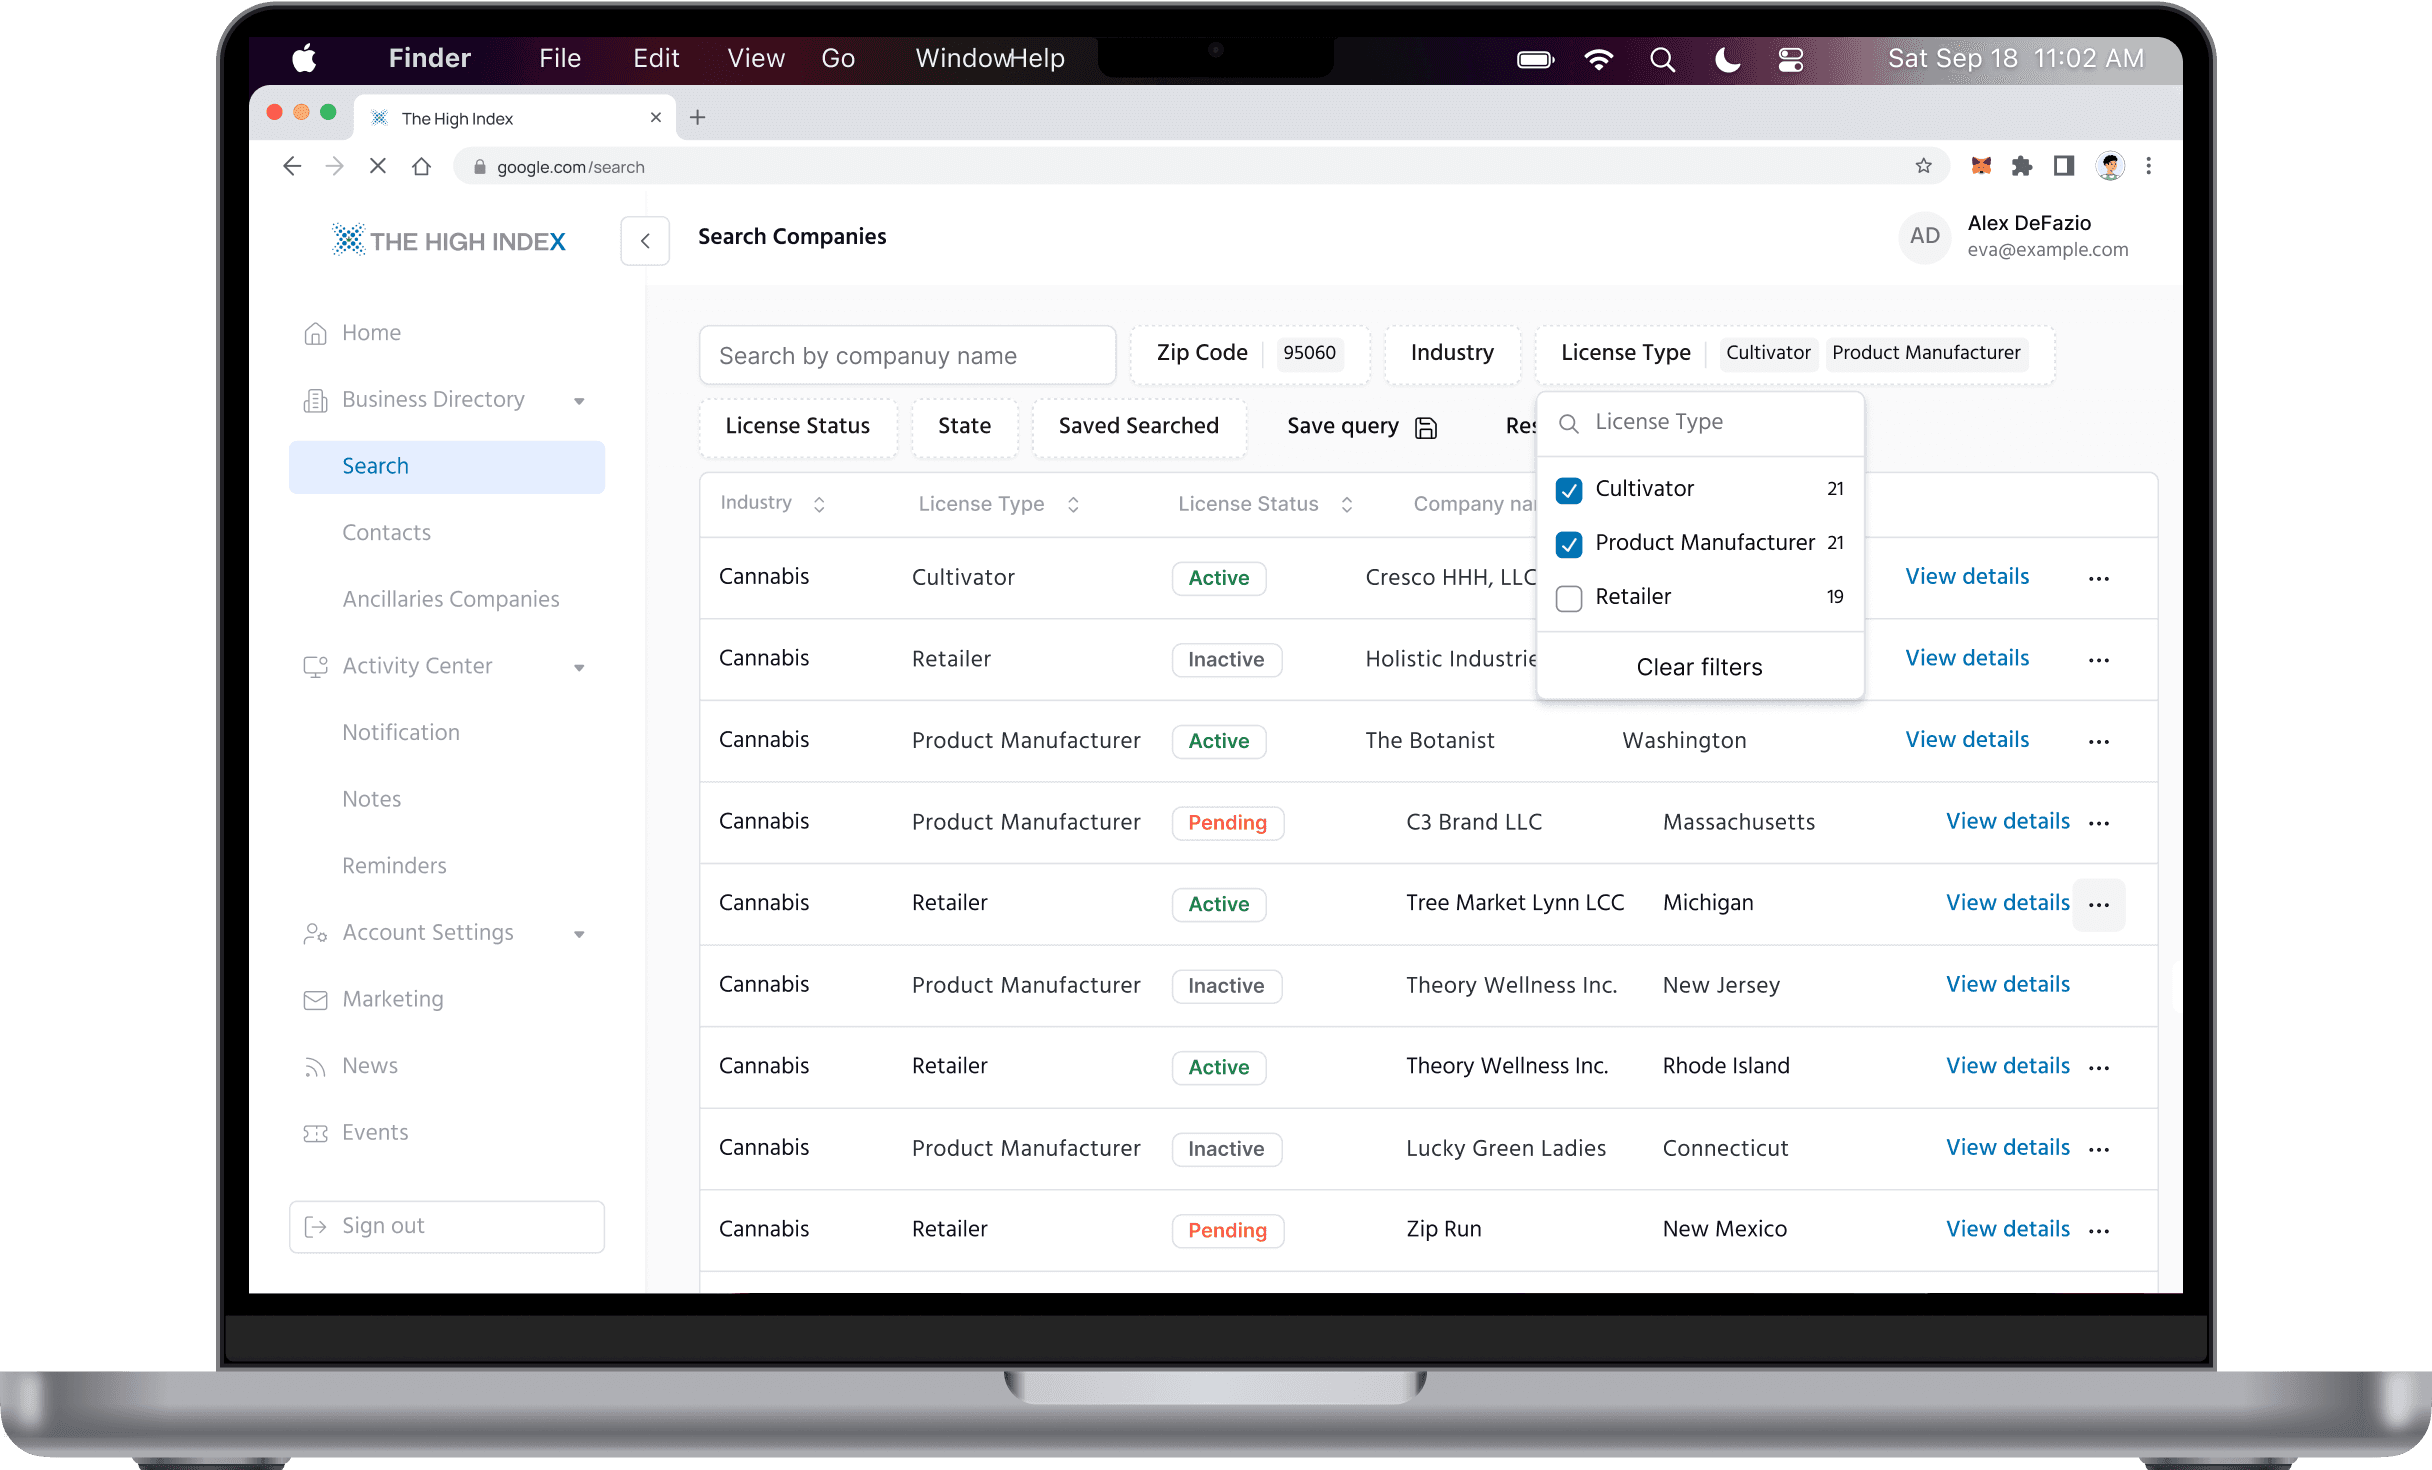Viewport: 2432px width, 1470px height.
Task: Sort table by License Type column
Action: [1073, 505]
